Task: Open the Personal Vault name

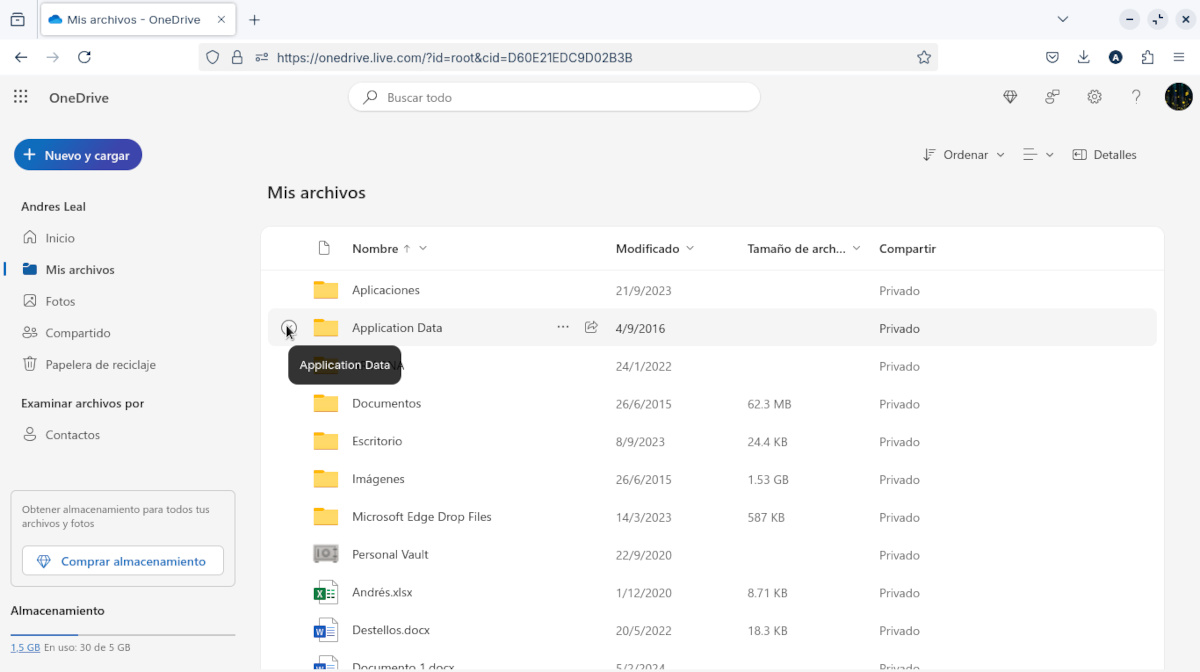Action: pos(390,554)
